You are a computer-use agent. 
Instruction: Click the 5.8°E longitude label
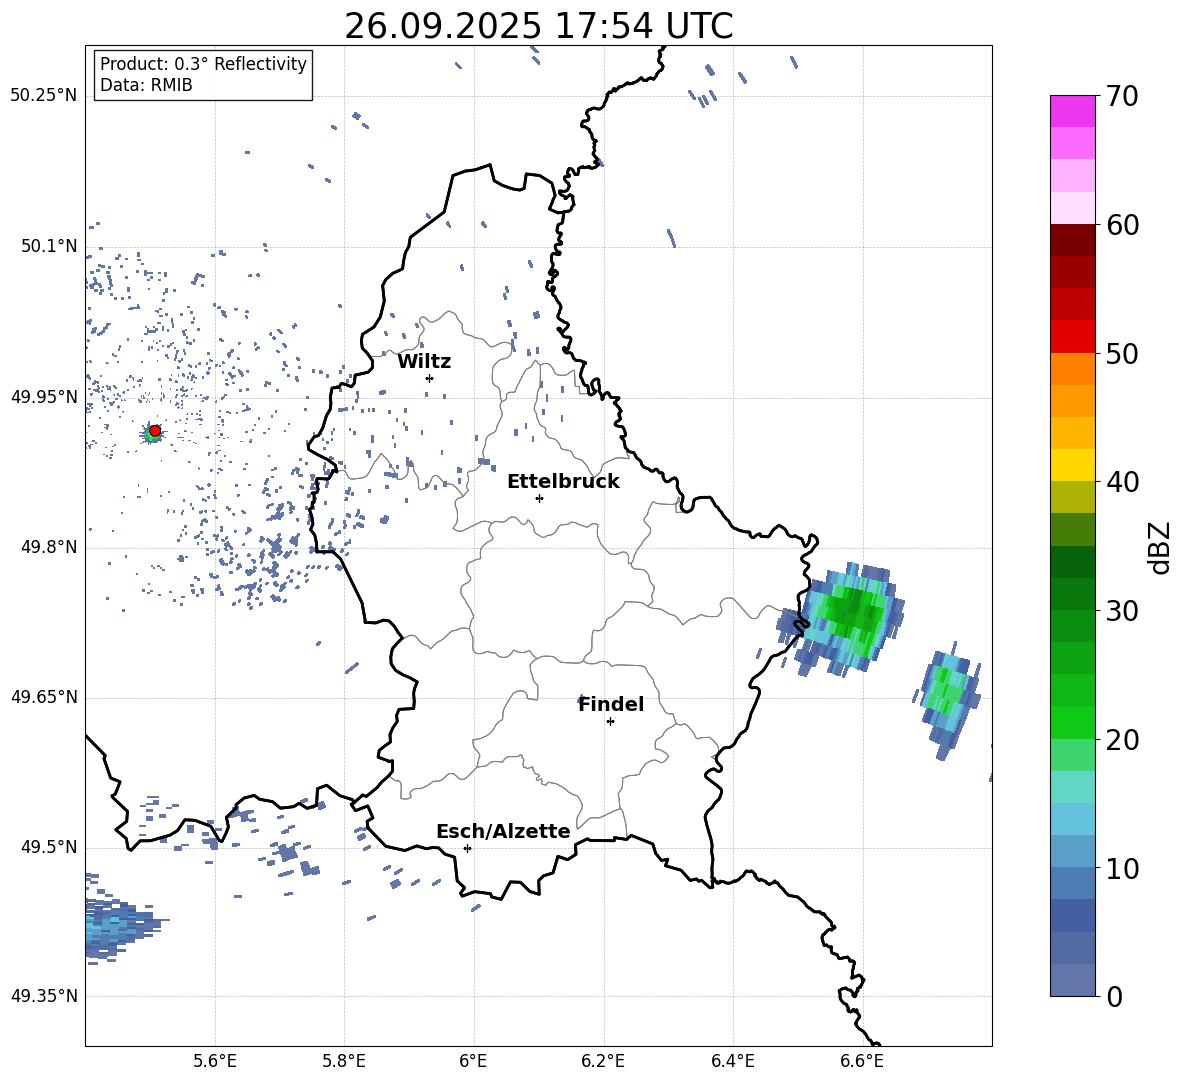click(344, 1061)
